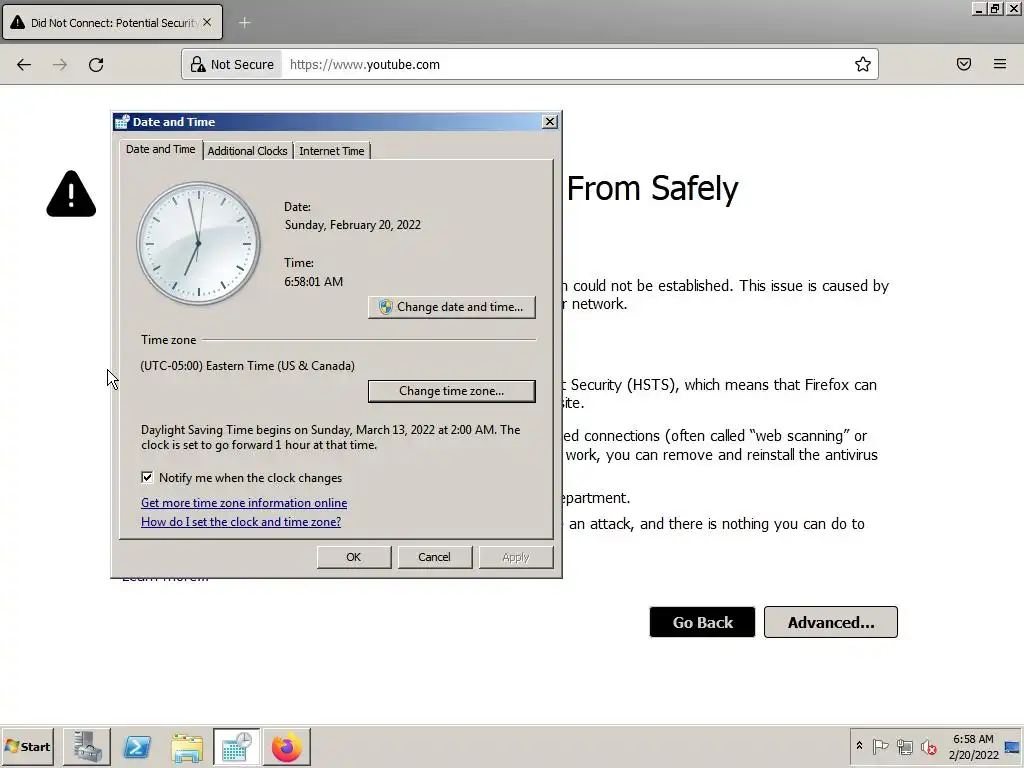Go back using Firefox back arrow
1024x768 pixels.
24,65
